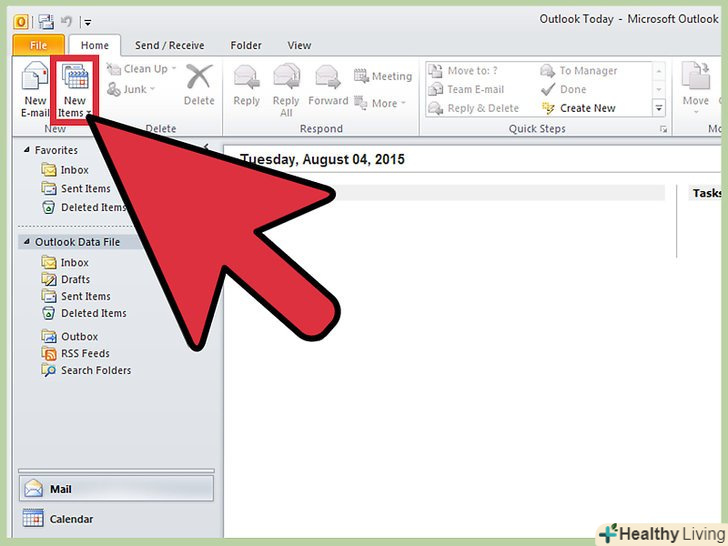Open Deleted Items under Outlook Data File
This screenshot has height=546, width=728.
tap(84, 313)
